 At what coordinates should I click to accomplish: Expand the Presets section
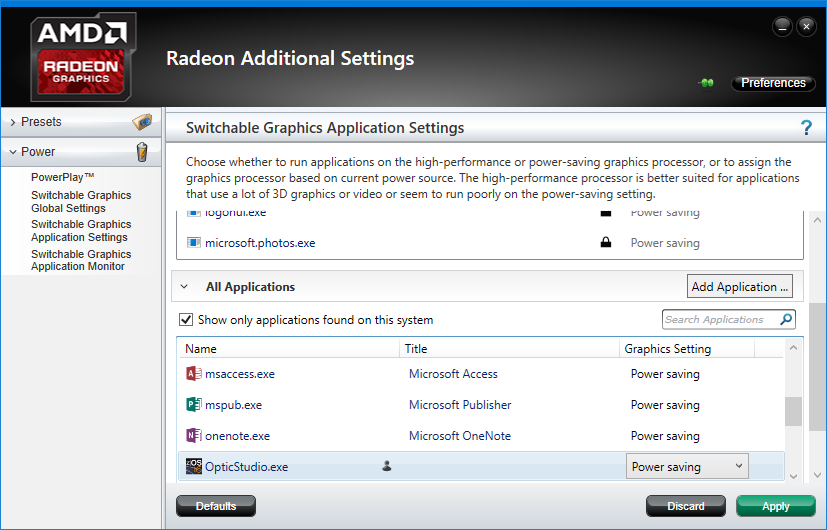pyautogui.click(x=13, y=122)
